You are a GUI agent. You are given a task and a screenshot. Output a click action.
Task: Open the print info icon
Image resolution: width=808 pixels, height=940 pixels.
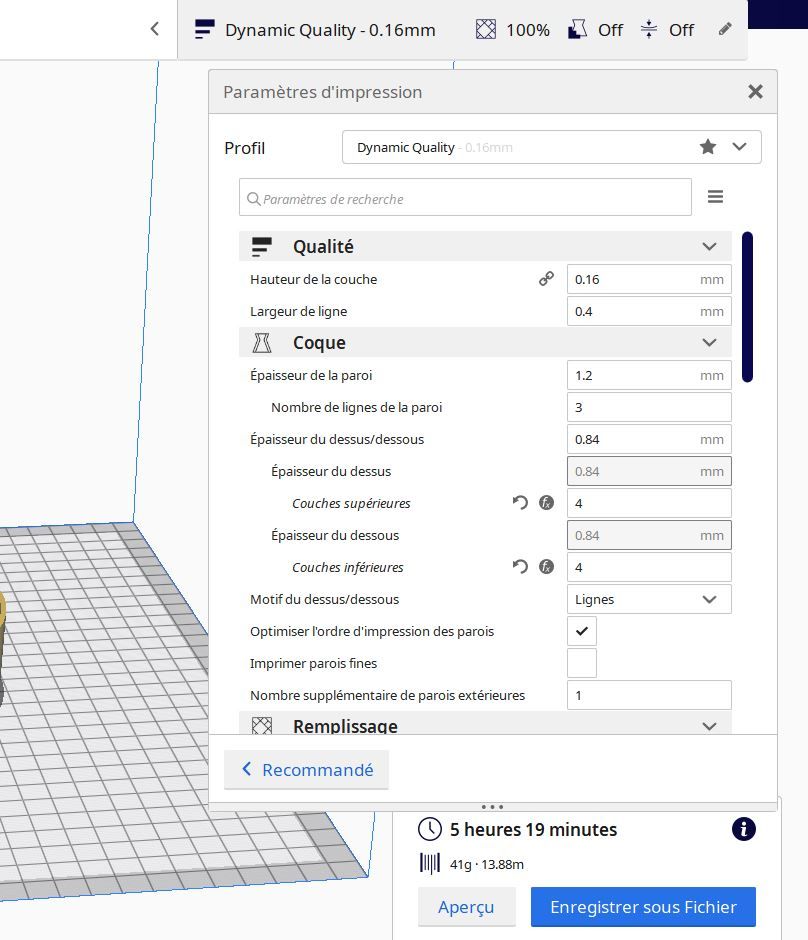743,829
